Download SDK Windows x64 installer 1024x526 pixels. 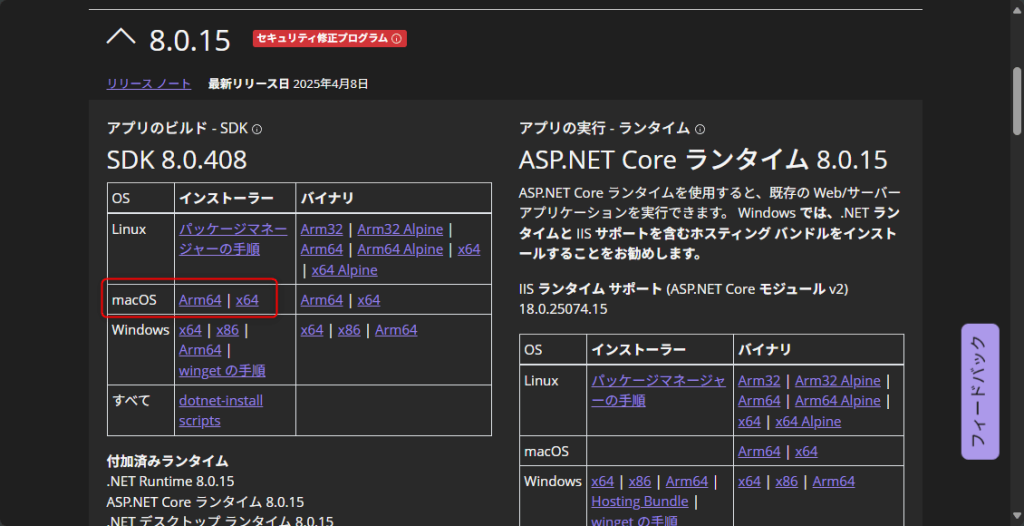(x=190, y=330)
